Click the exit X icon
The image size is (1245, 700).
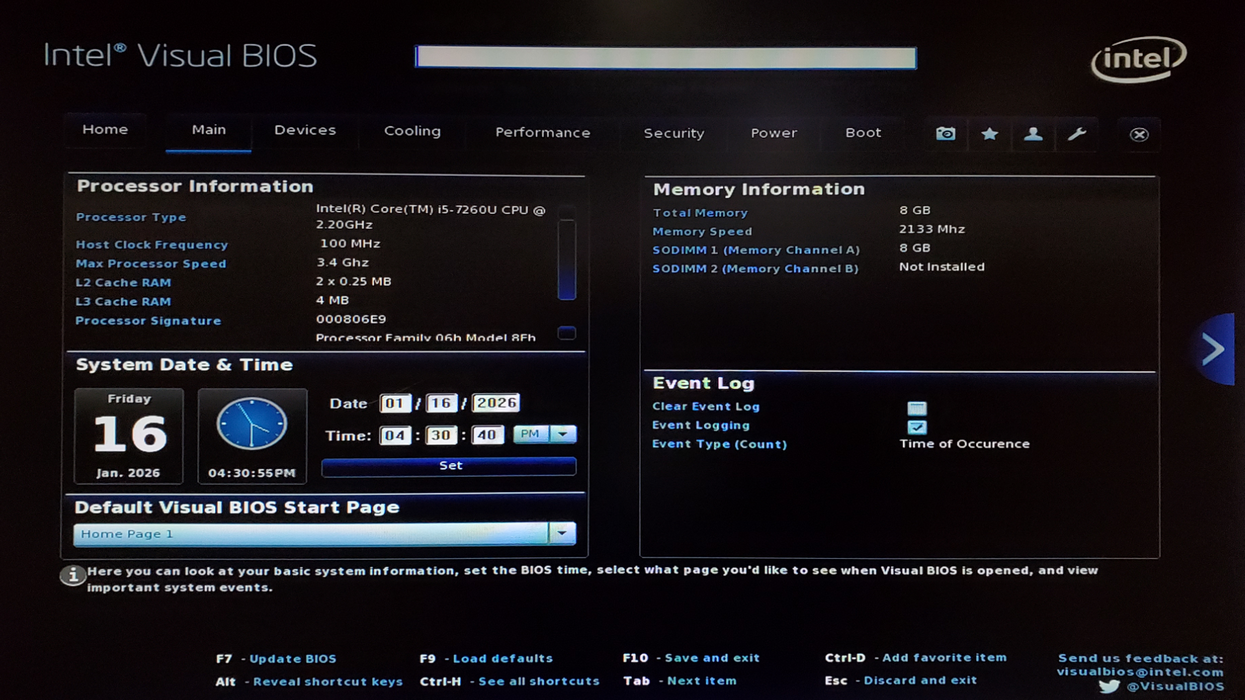point(1139,134)
